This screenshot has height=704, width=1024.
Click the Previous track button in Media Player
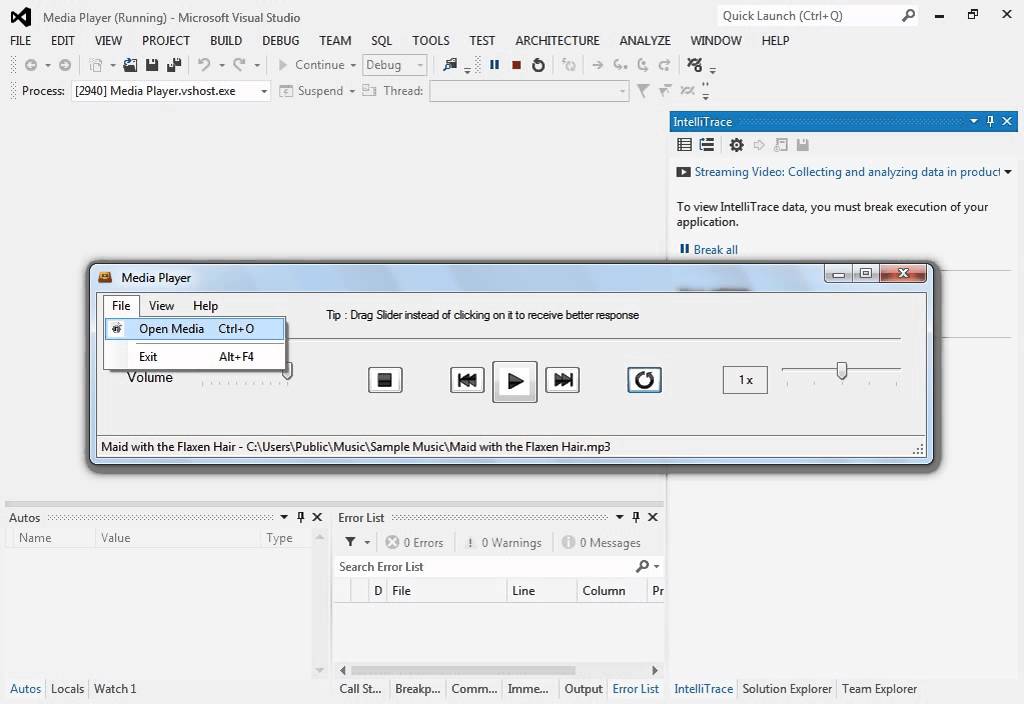click(x=467, y=380)
